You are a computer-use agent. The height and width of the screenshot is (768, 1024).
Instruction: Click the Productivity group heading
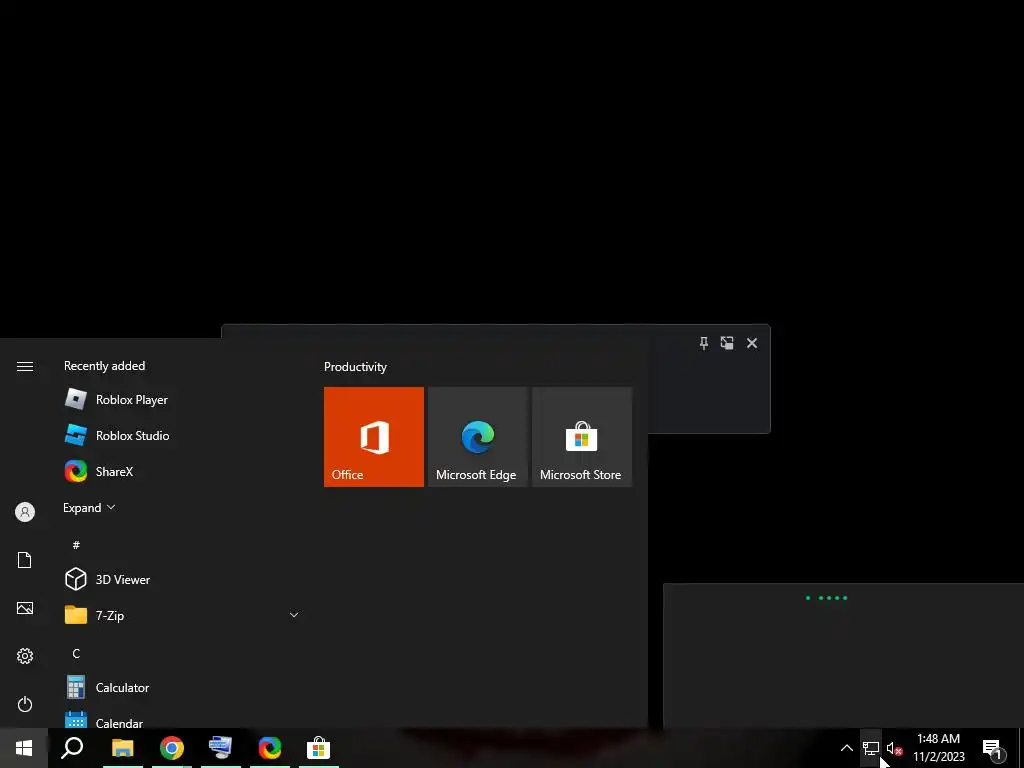pyautogui.click(x=355, y=367)
